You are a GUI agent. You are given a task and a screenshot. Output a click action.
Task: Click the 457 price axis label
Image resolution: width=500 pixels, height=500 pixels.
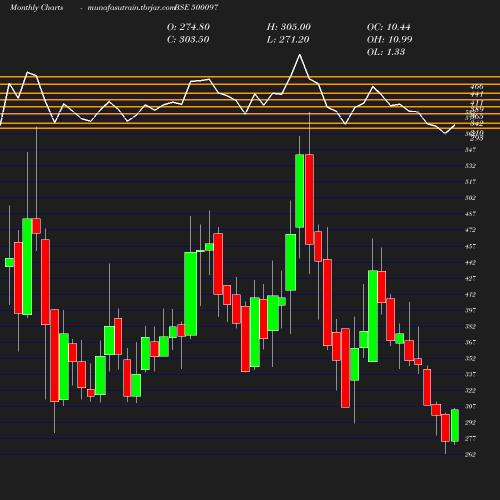(470, 247)
